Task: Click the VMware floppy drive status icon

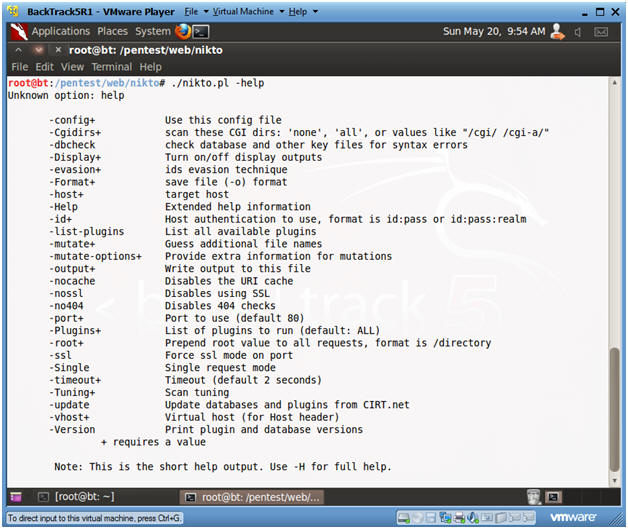Action: pyautogui.click(x=431, y=518)
